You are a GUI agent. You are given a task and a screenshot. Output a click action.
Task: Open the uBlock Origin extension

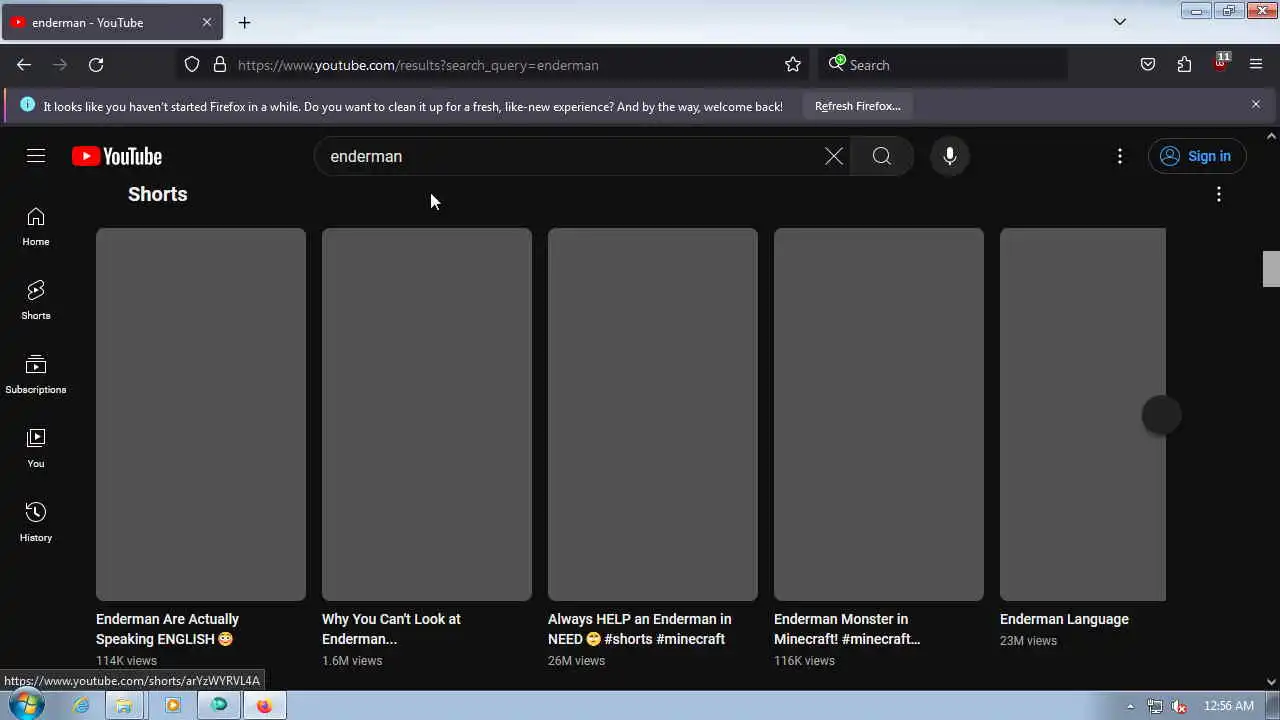pyautogui.click(x=1220, y=65)
